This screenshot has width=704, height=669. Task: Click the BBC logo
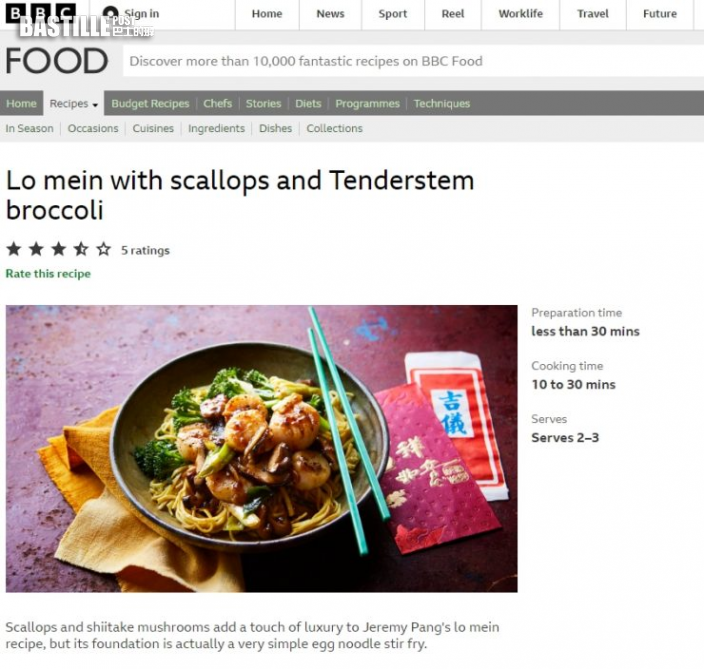(x=41, y=13)
